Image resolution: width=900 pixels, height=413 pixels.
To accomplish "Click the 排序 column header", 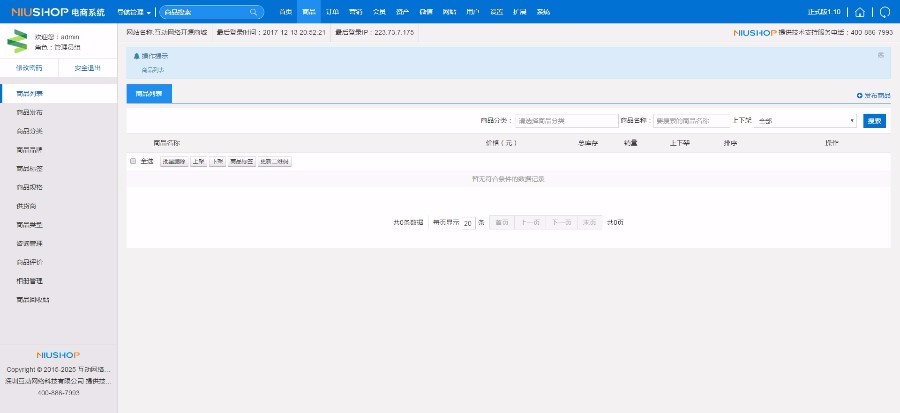I will coord(730,143).
